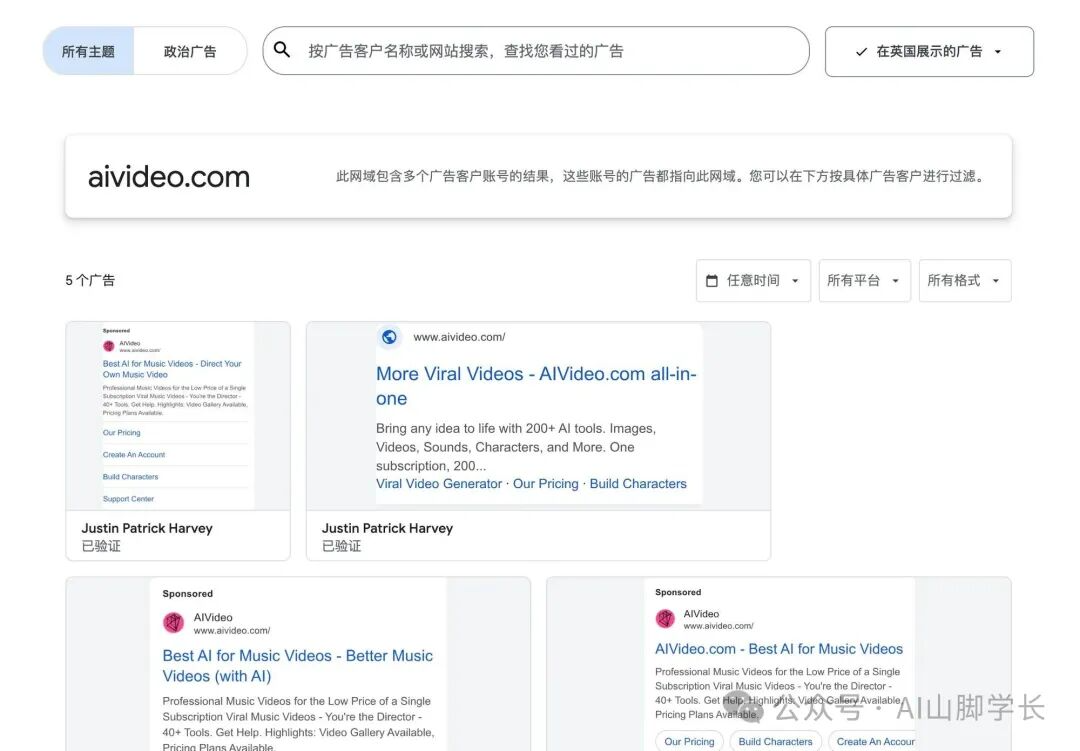Click the Build Characters chip in bottom right ad
1080x751 pixels.
776,741
